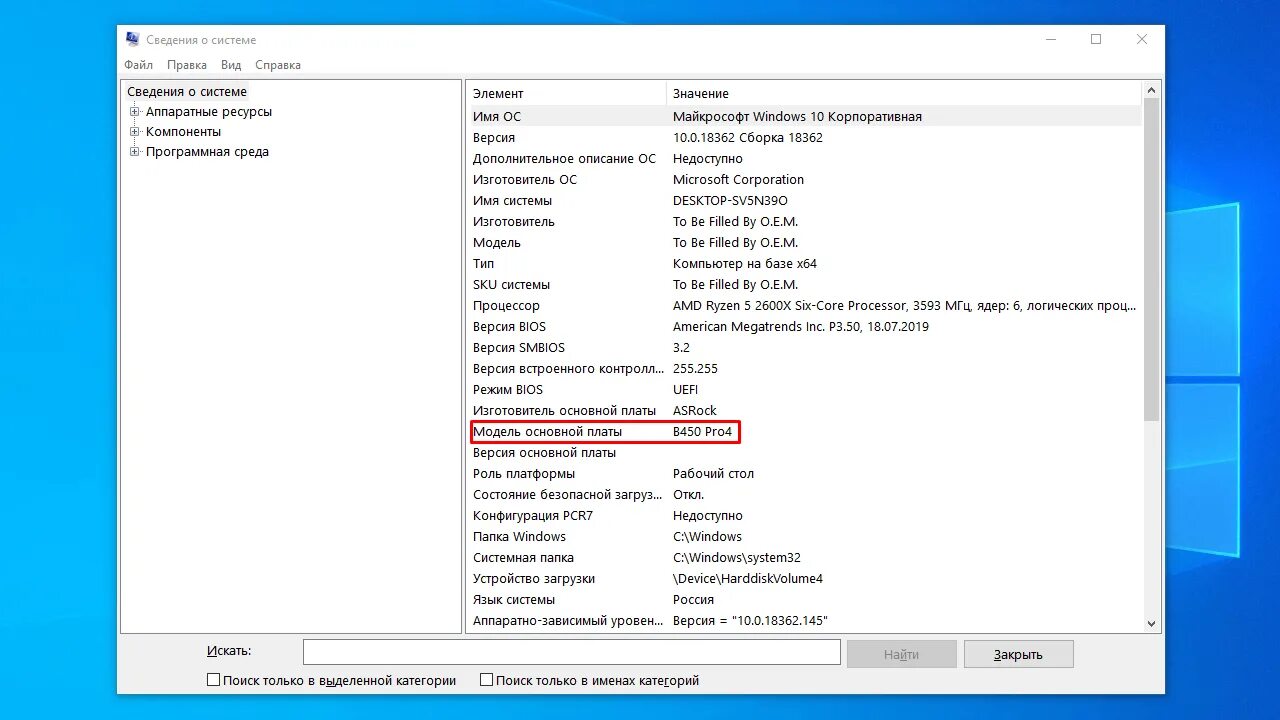Click the DESKTOP-SV5N39O value

pyautogui.click(x=730, y=200)
